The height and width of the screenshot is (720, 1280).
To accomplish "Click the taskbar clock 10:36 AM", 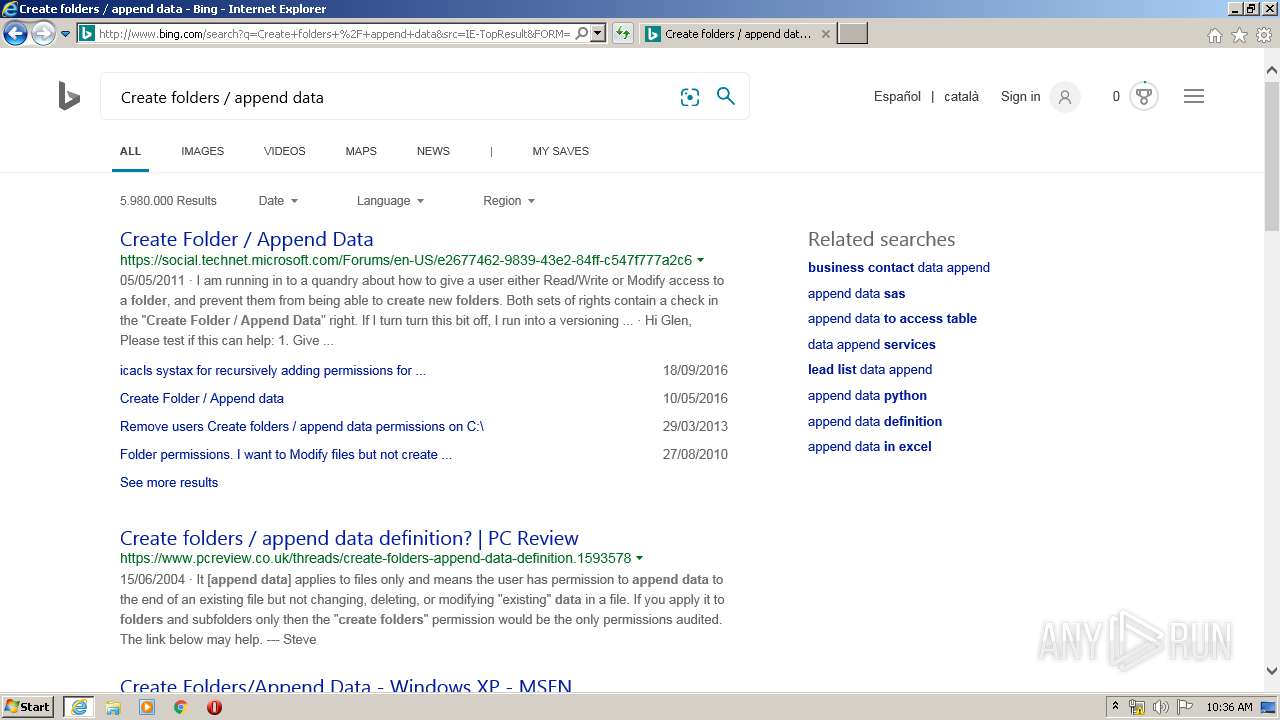I will (1229, 707).
